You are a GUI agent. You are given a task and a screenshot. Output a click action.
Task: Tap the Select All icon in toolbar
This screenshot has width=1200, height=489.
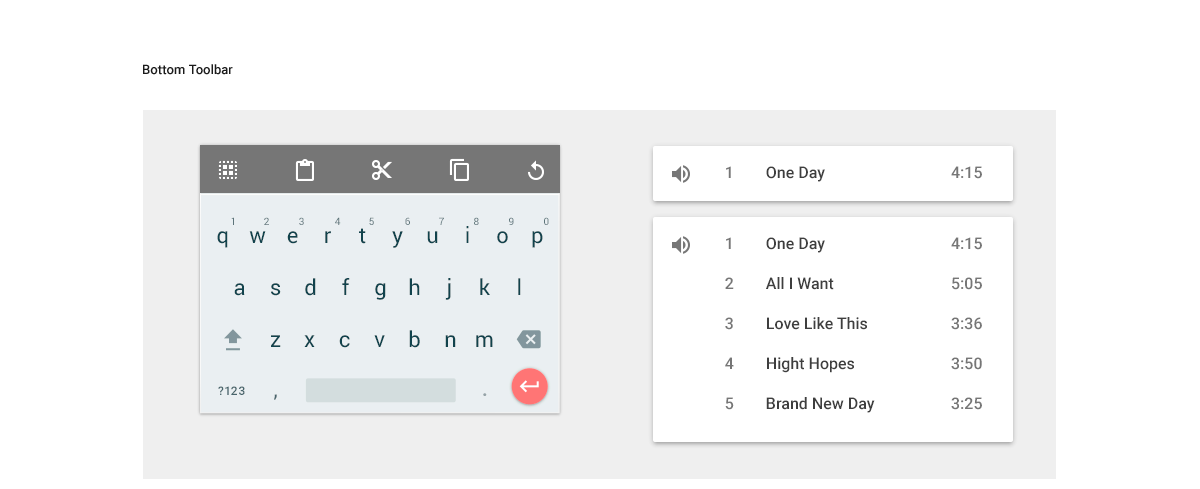click(228, 170)
